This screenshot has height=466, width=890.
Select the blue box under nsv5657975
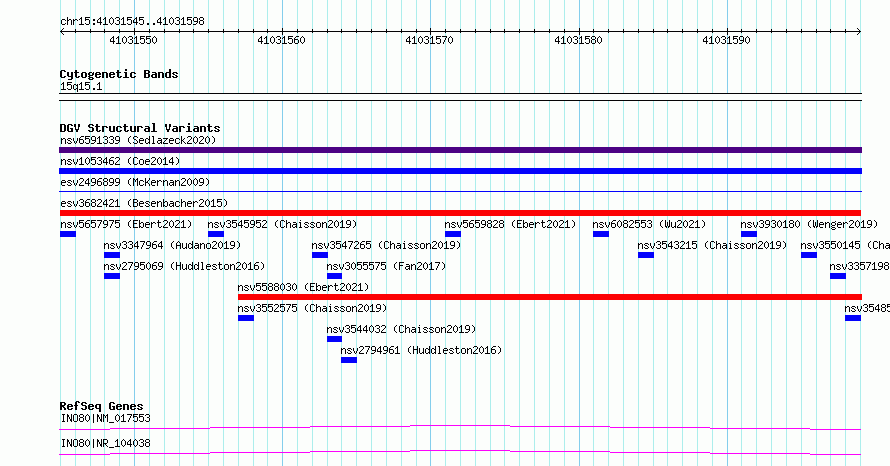point(68,234)
